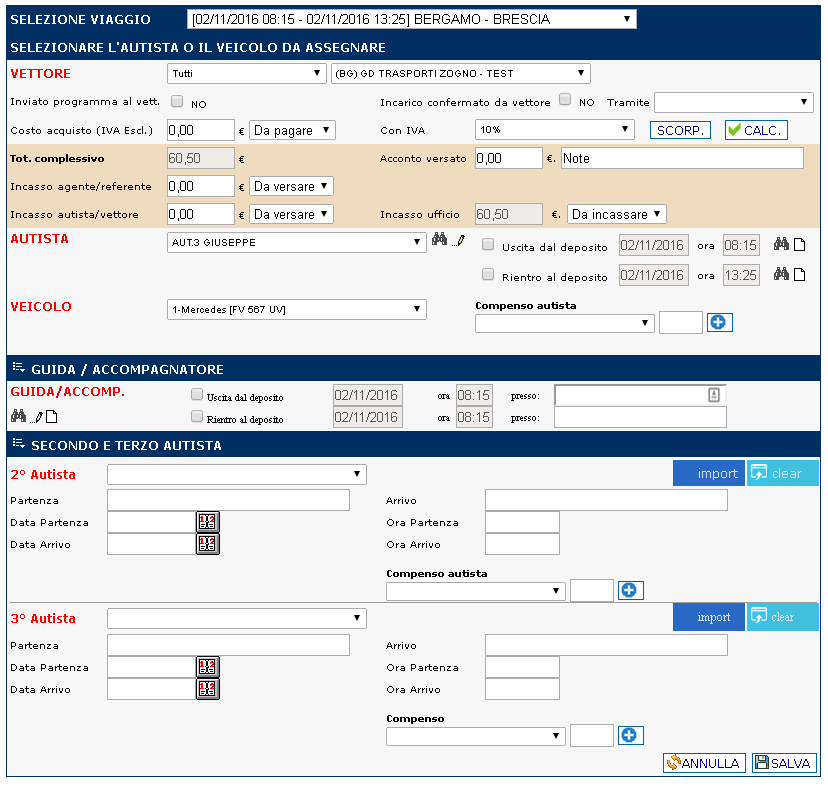Click blue plus icon in 3° Autista Compenso
The image size is (828, 786).
click(x=630, y=736)
